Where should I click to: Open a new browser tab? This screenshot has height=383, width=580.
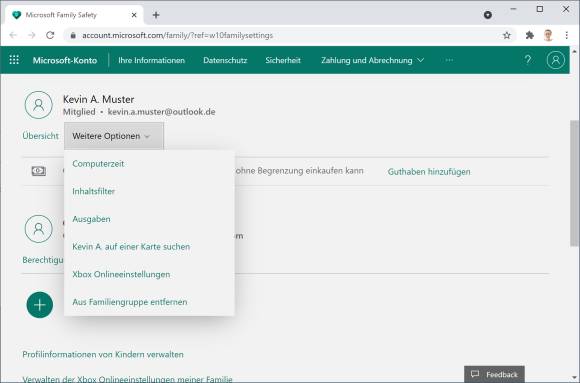click(x=156, y=15)
